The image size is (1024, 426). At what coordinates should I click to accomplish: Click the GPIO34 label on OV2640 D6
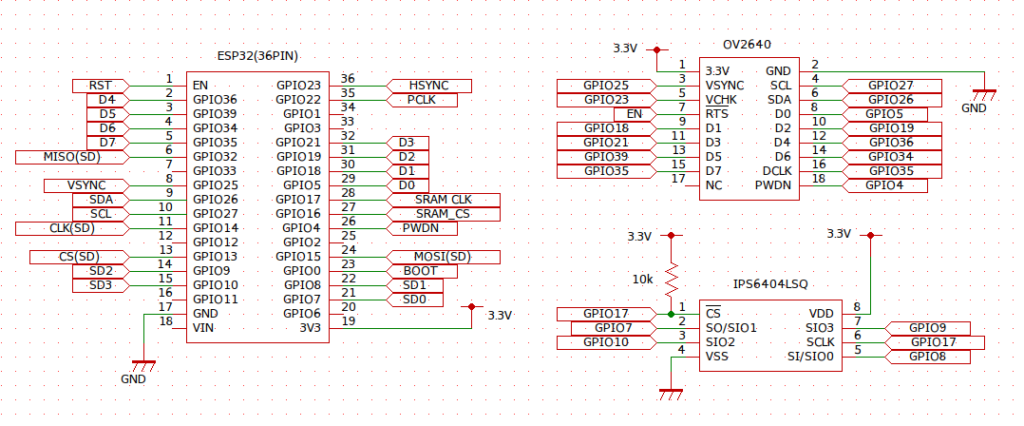coord(892,157)
